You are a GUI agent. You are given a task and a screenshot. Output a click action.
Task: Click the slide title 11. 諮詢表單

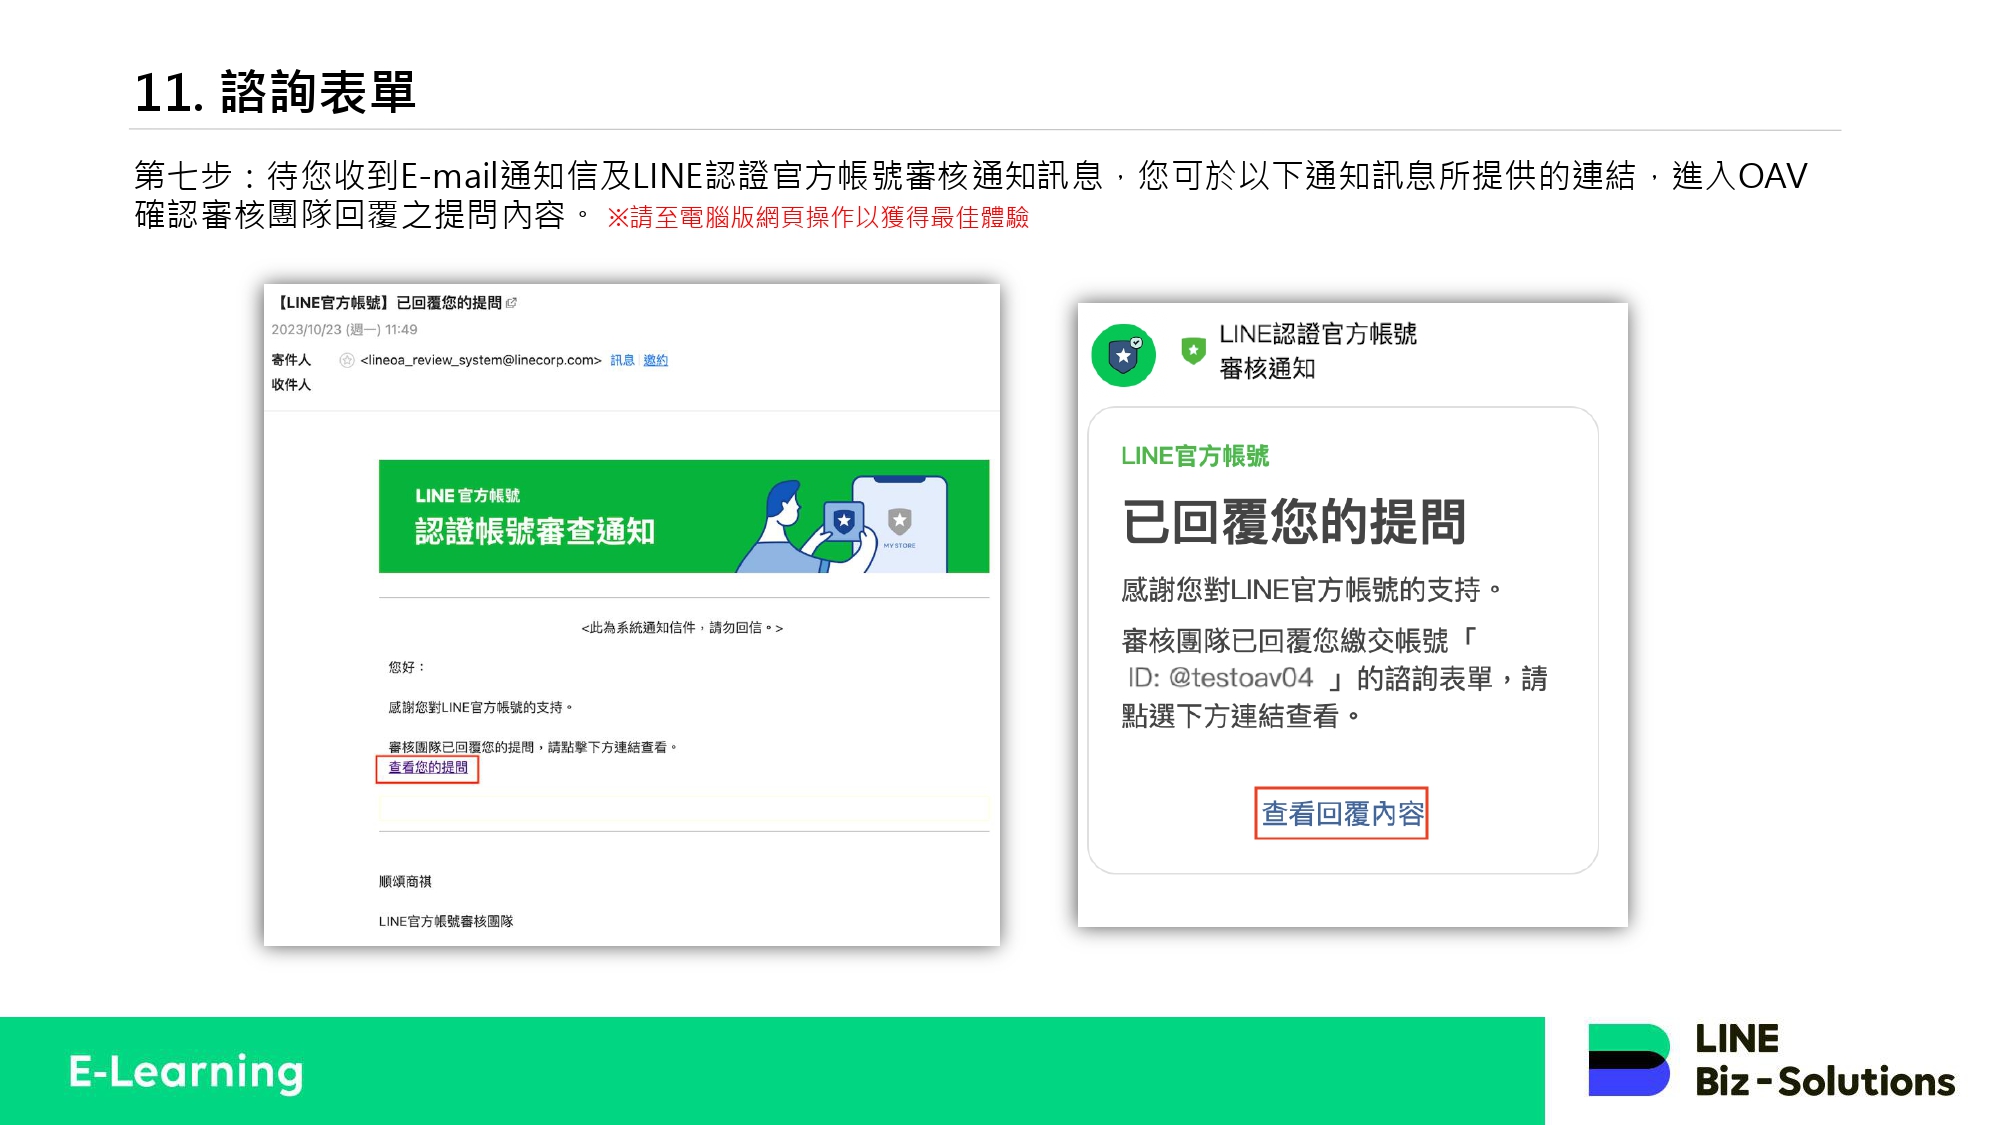click(275, 92)
